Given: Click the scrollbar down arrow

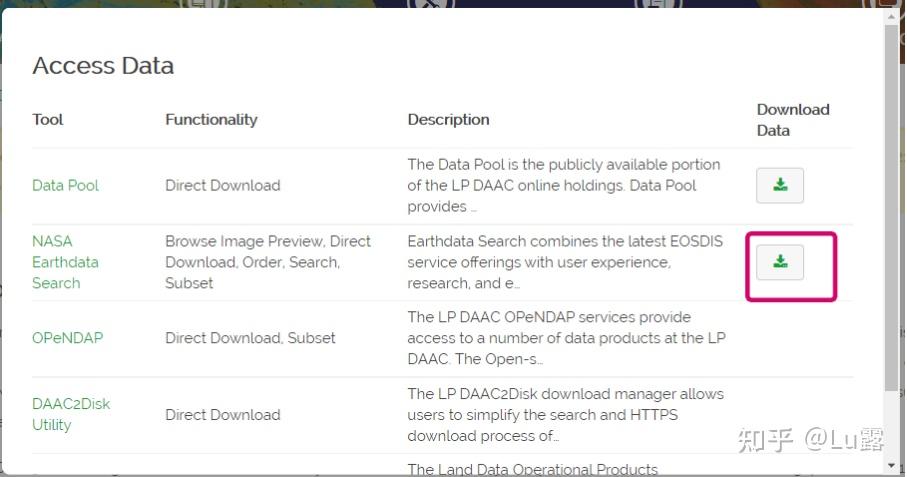Looking at the screenshot, I should [x=893, y=465].
